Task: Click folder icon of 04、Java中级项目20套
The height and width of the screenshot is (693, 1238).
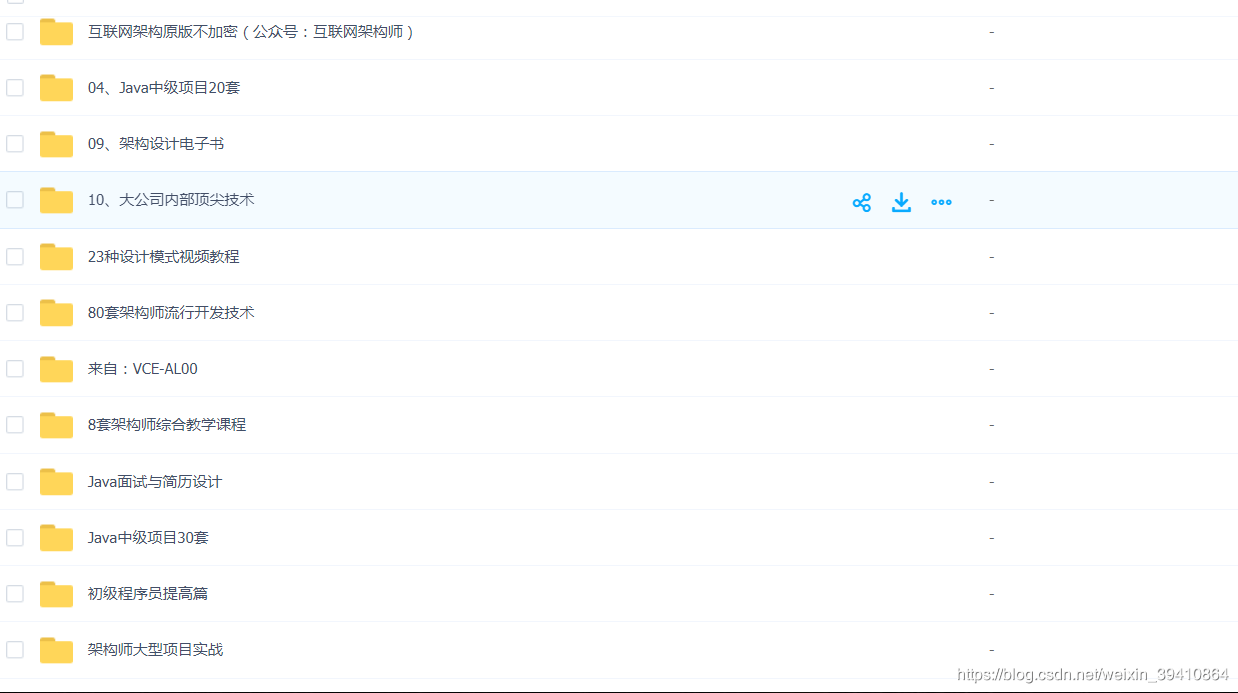Action: pos(57,88)
